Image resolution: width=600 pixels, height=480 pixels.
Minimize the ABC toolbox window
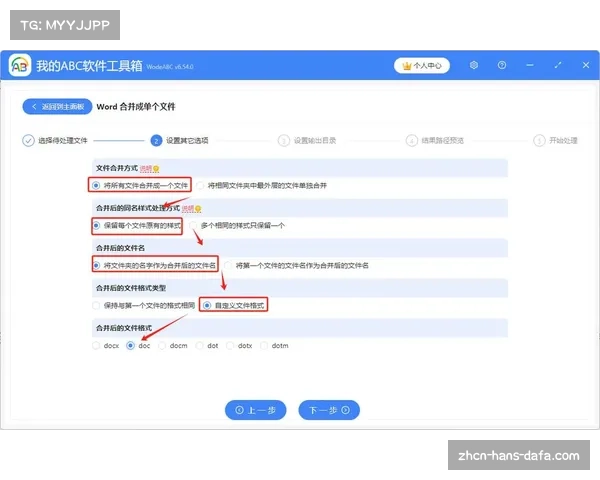(530, 65)
